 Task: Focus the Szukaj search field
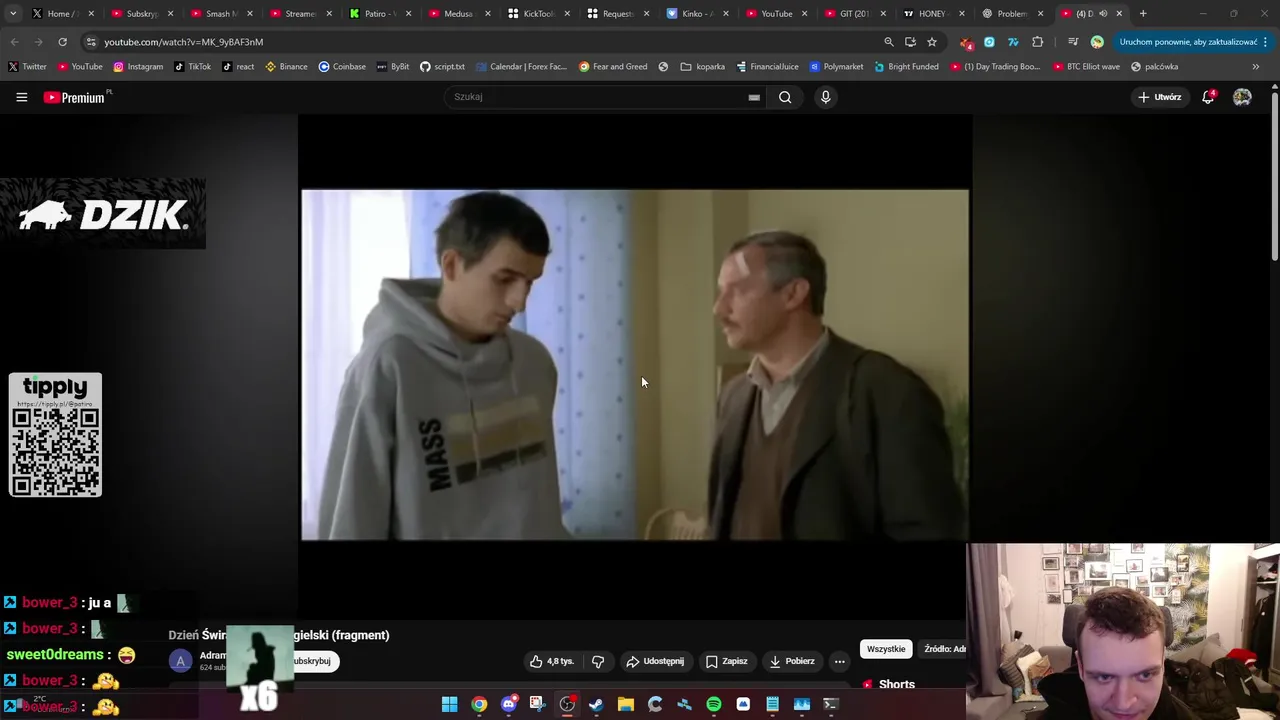[x=595, y=97]
